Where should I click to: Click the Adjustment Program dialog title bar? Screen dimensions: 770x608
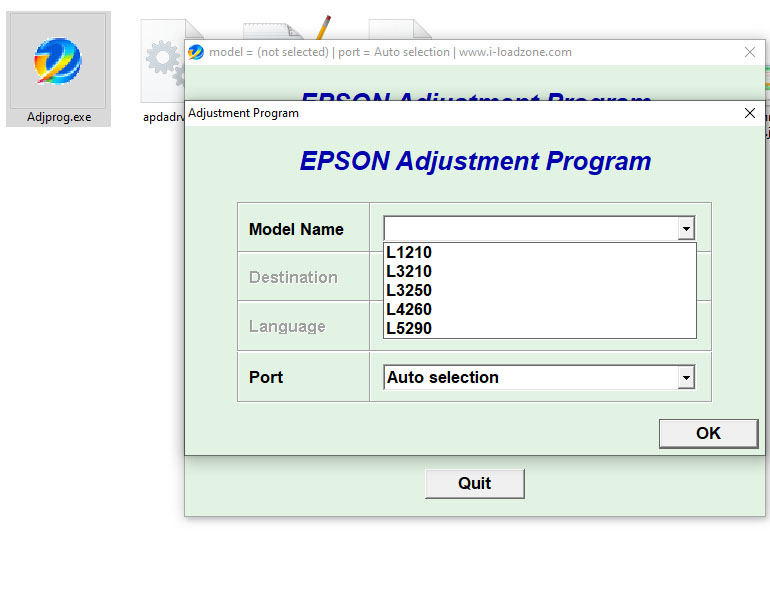tap(450, 113)
